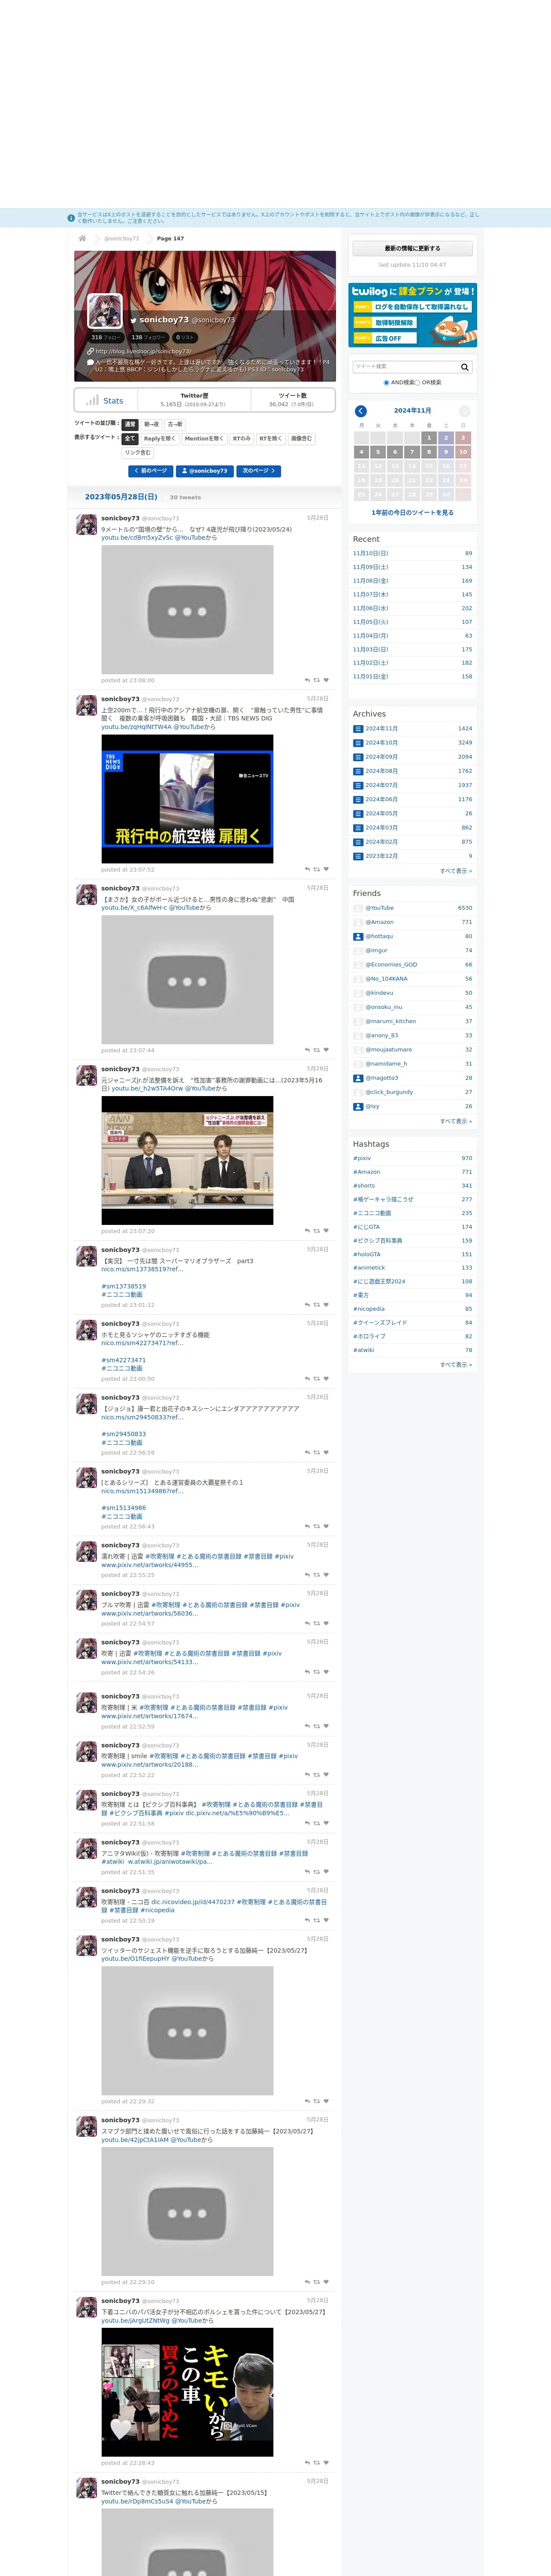This screenshot has height=2576, width=551.
Task: Go to previous month in calendar
Action: tap(361, 411)
